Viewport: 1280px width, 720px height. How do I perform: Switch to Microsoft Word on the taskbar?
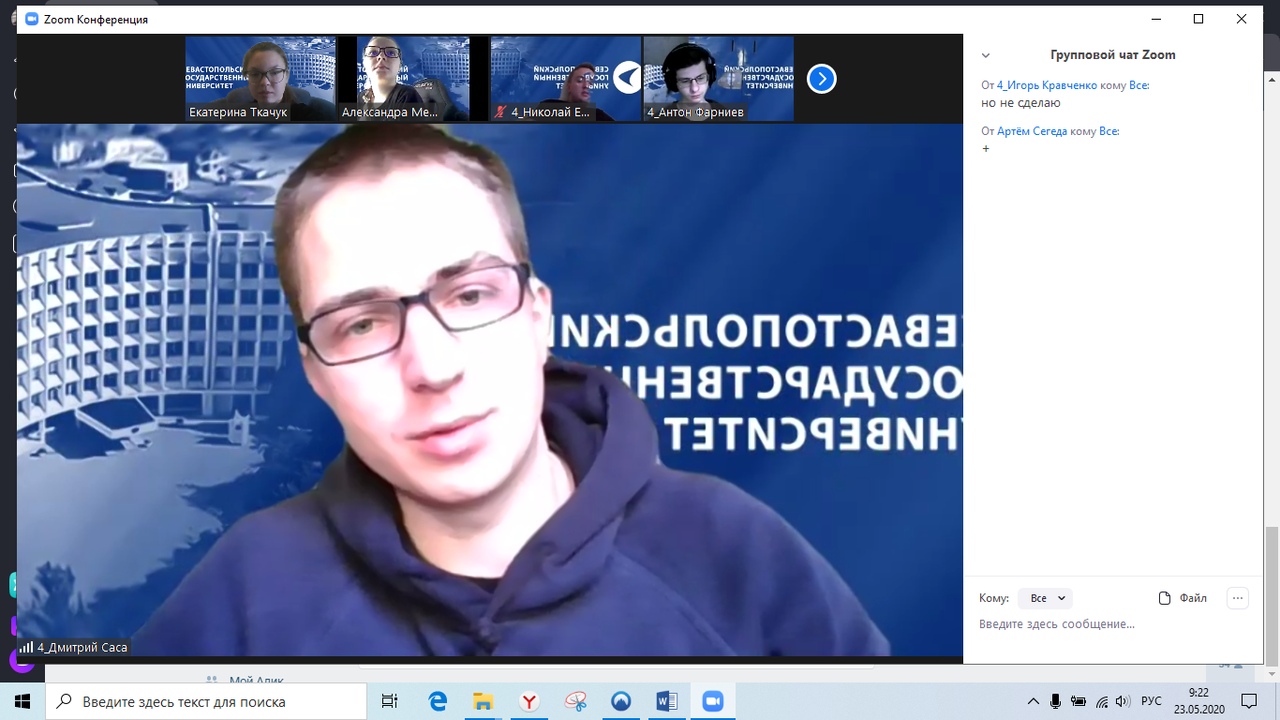coord(667,701)
